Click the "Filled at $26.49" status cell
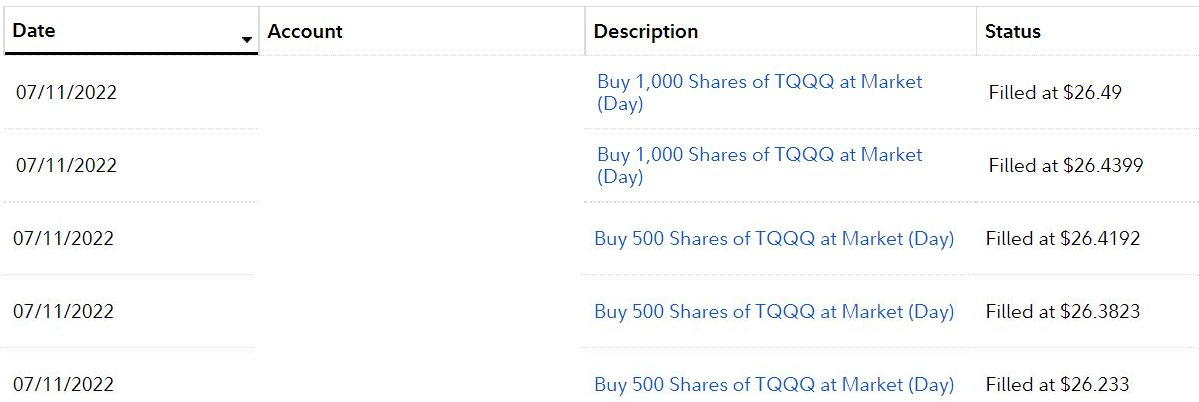 [1055, 93]
